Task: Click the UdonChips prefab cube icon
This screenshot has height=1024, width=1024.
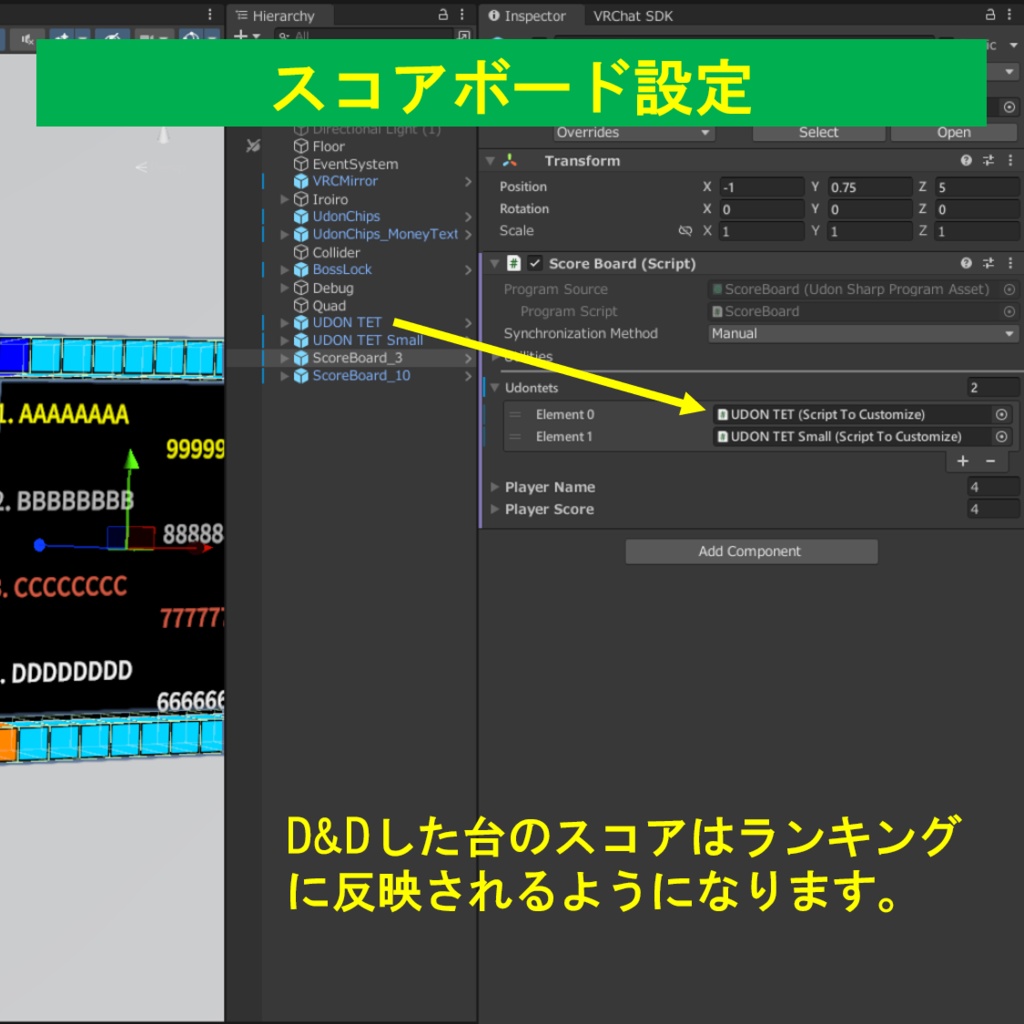Action: [300, 216]
